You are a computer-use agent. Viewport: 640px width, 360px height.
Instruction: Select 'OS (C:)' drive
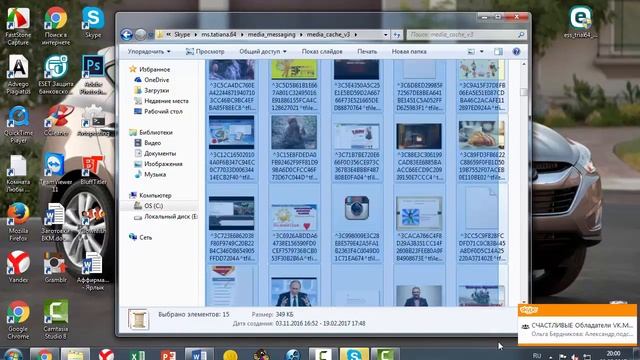point(153,206)
